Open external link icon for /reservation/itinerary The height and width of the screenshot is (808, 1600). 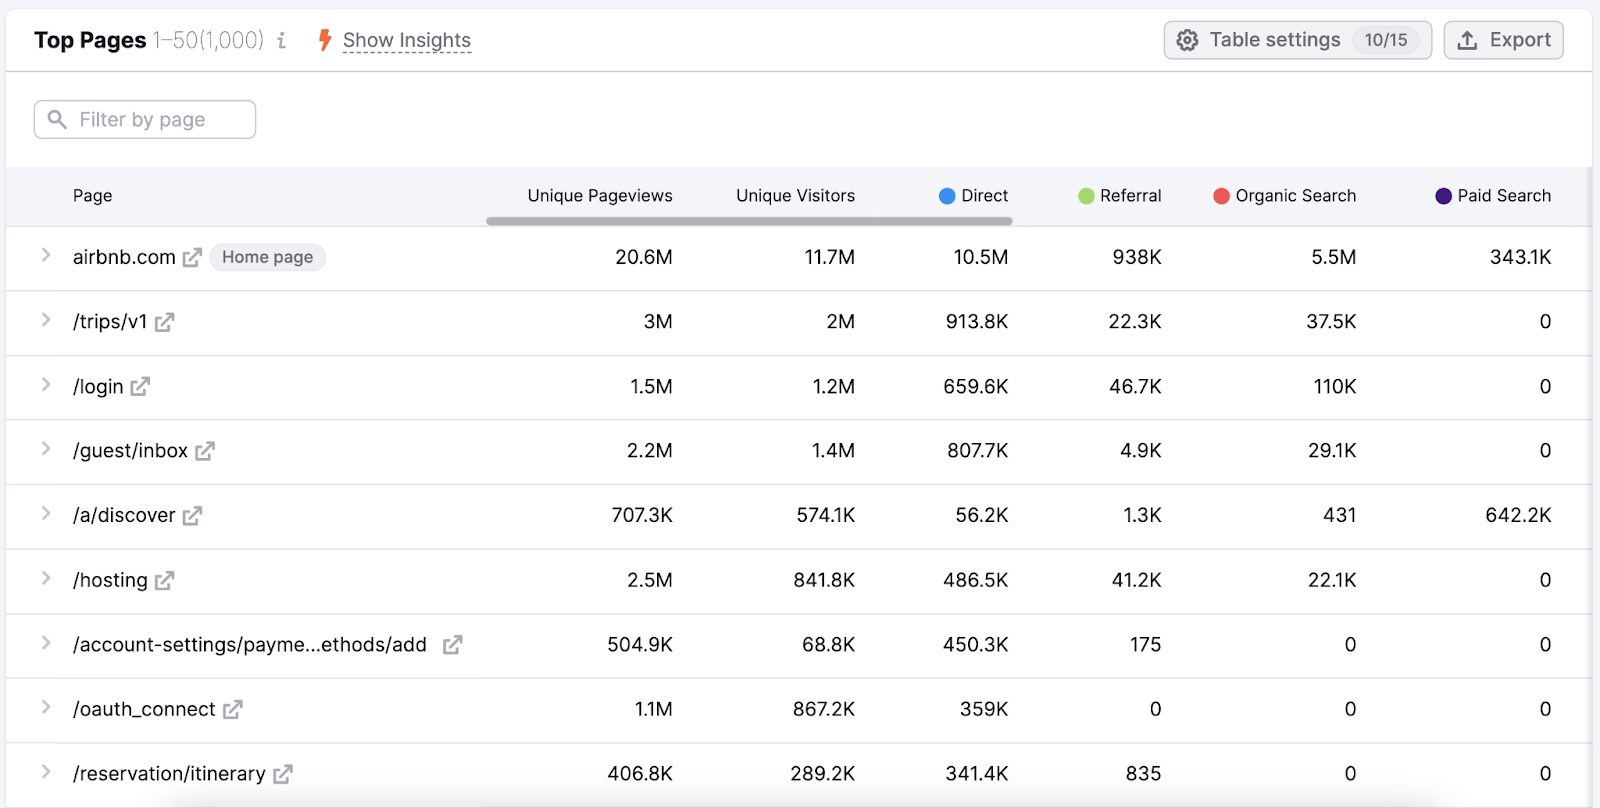click(283, 774)
